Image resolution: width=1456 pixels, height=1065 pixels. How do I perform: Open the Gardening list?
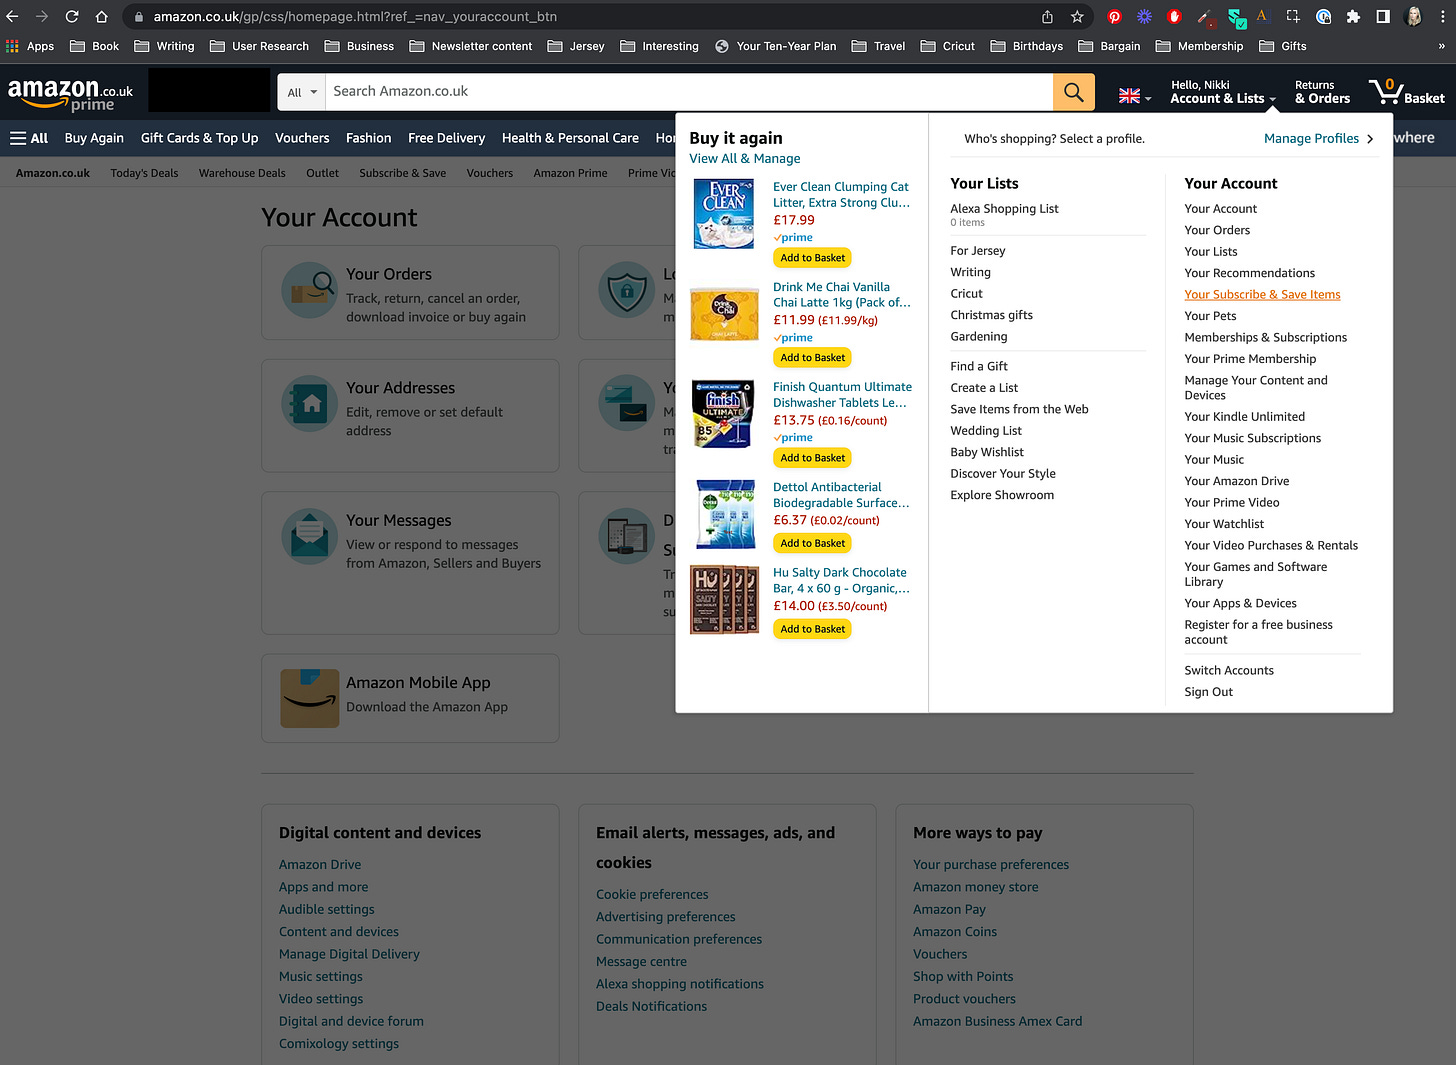click(x=978, y=337)
